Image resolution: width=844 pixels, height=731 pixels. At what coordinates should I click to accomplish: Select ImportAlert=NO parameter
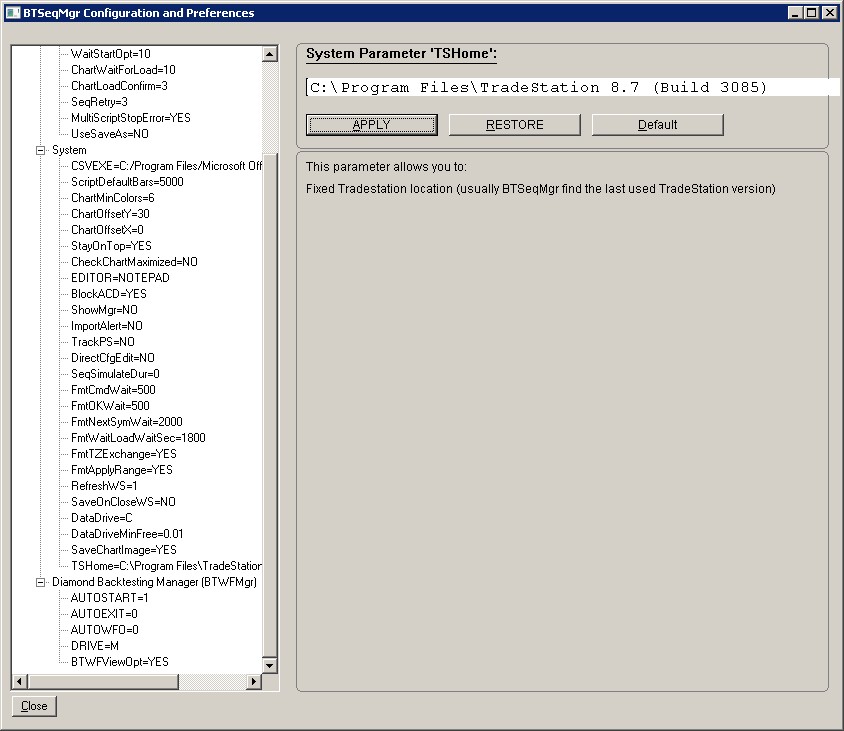pyautogui.click(x=107, y=326)
